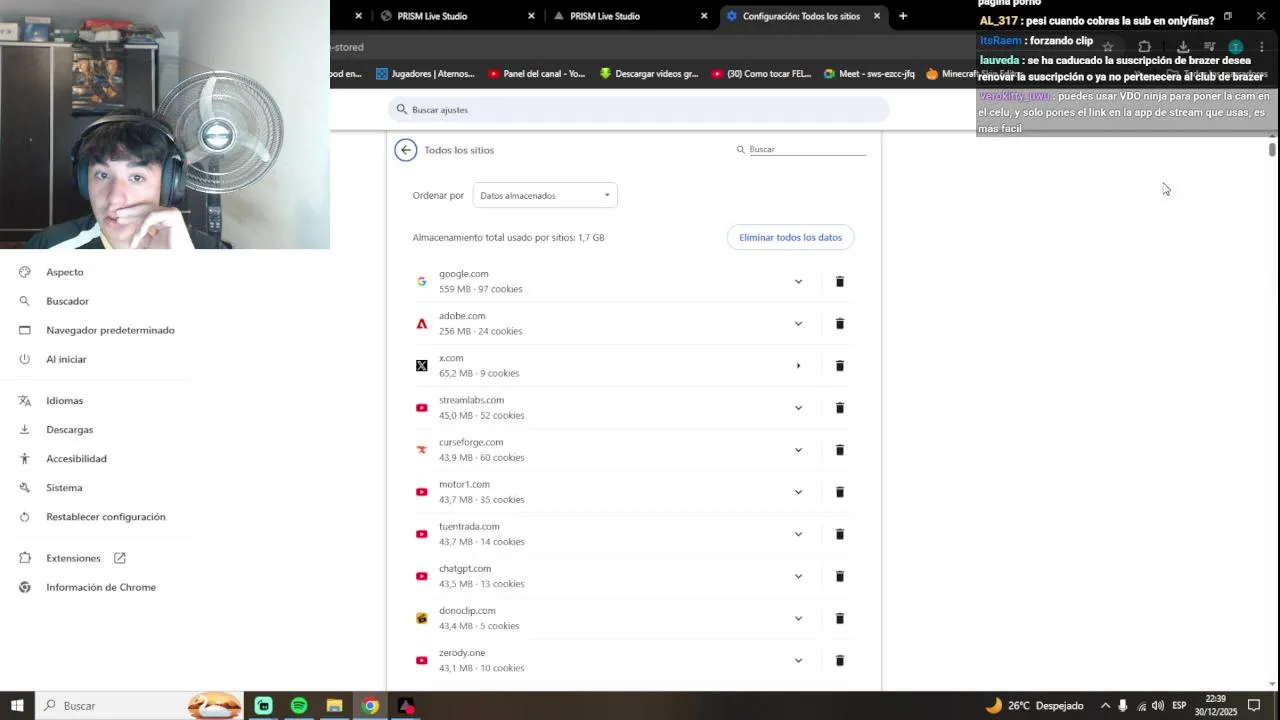Click the microphone icon in system tray
1280x720 pixels.
(x=1123, y=706)
